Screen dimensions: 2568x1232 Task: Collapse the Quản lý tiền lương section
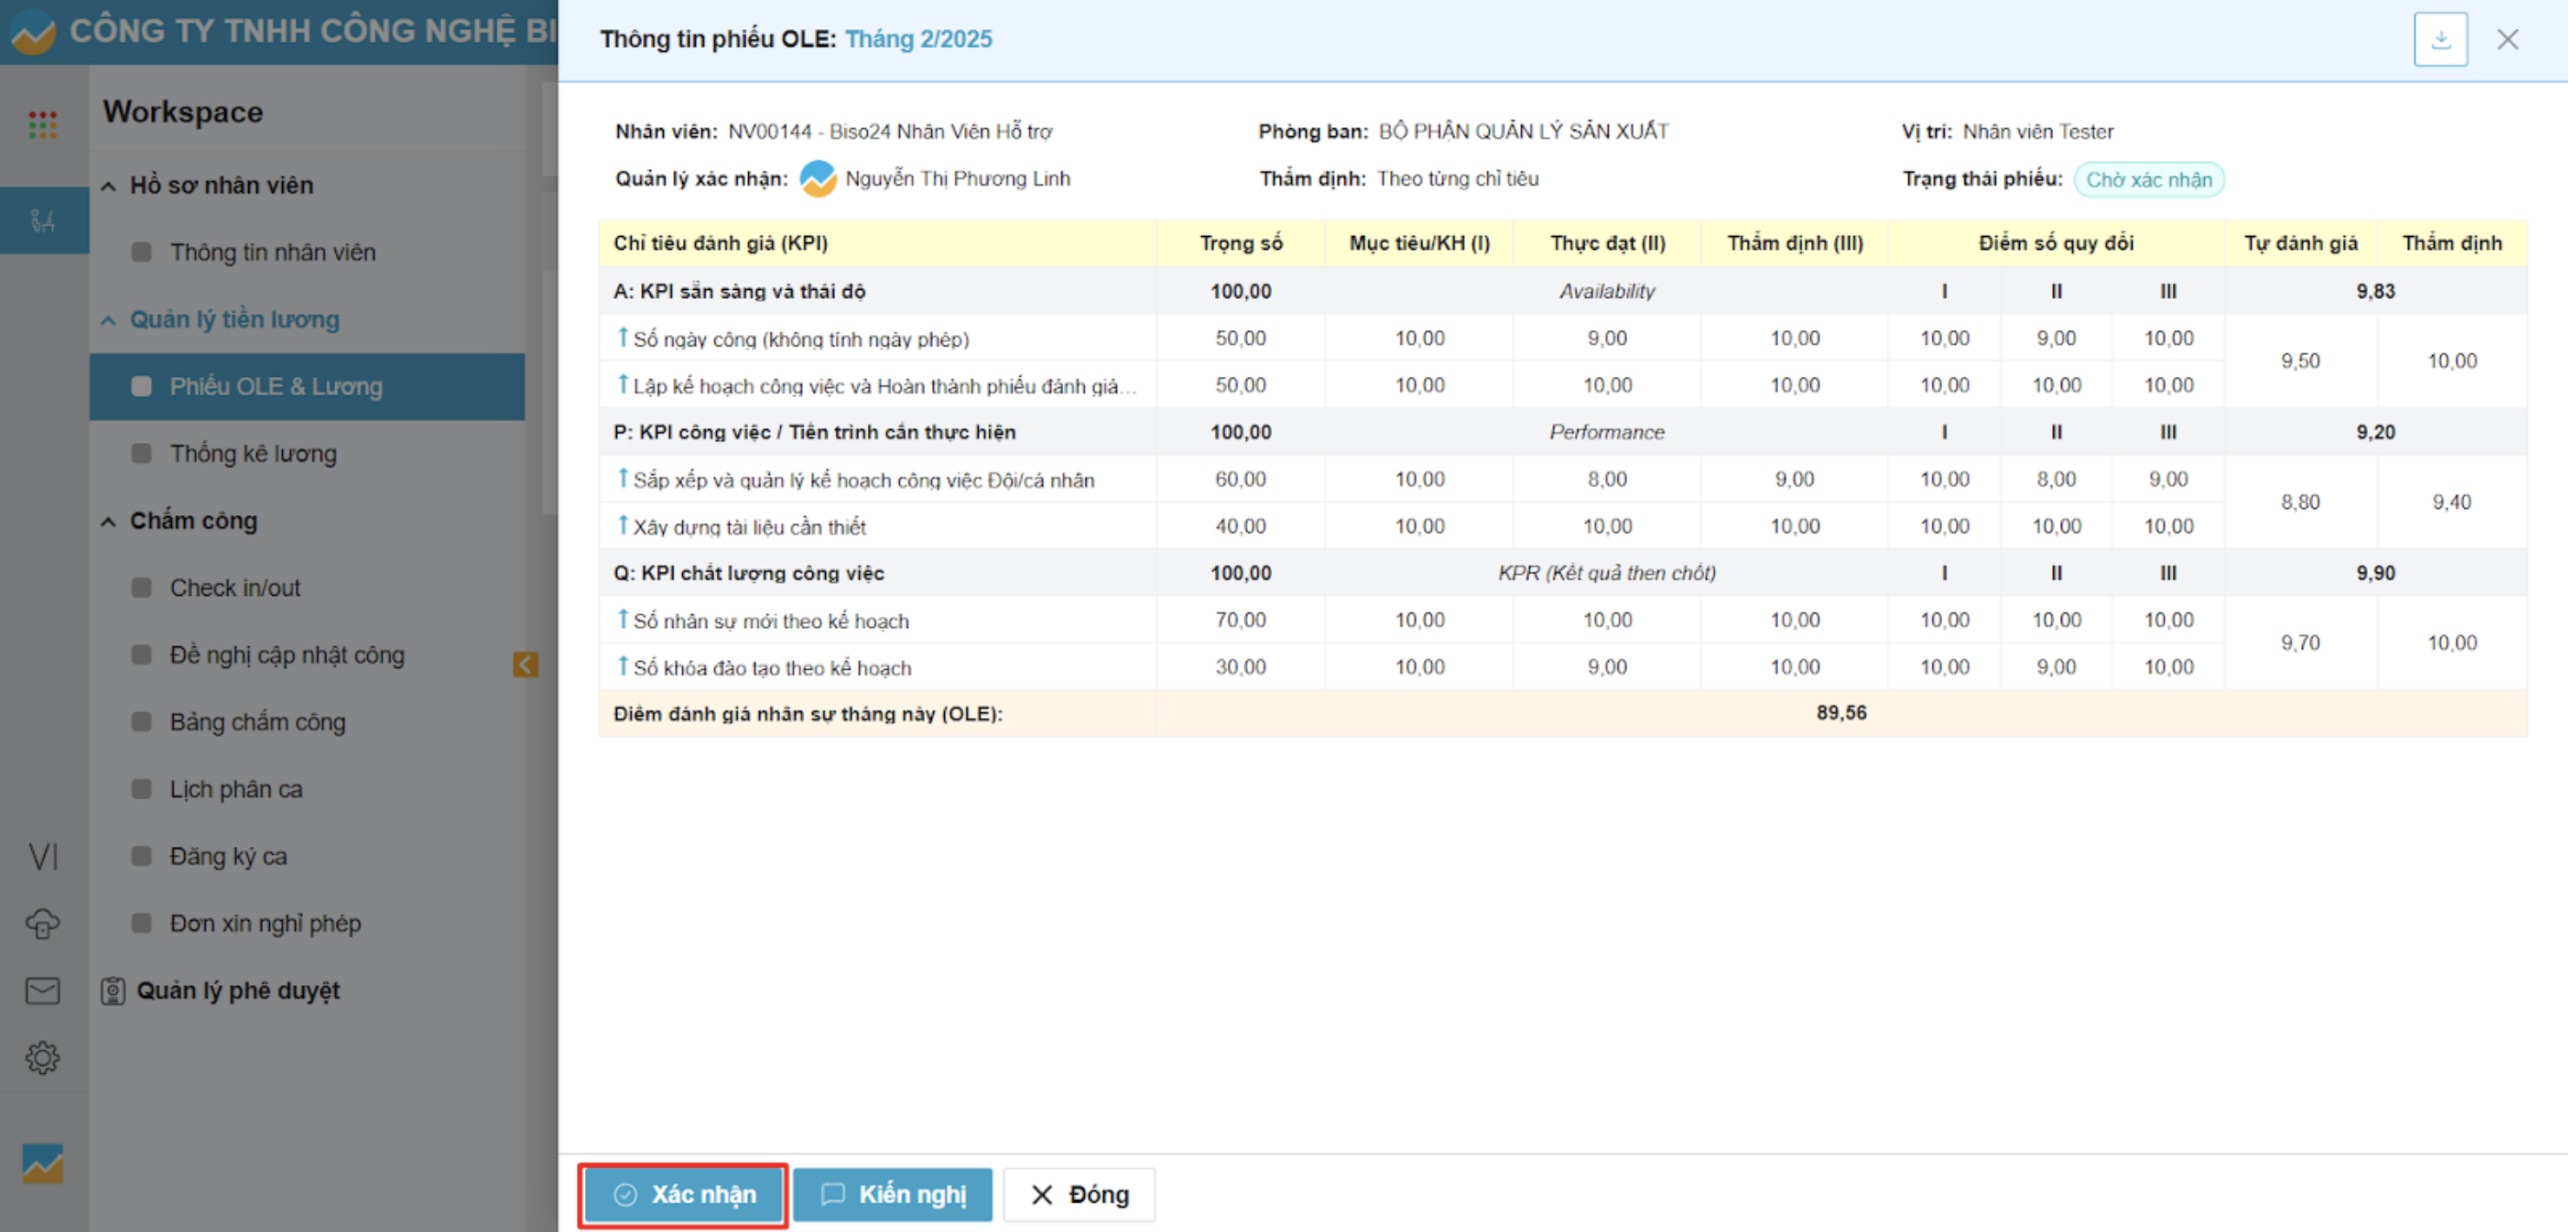click(x=109, y=320)
